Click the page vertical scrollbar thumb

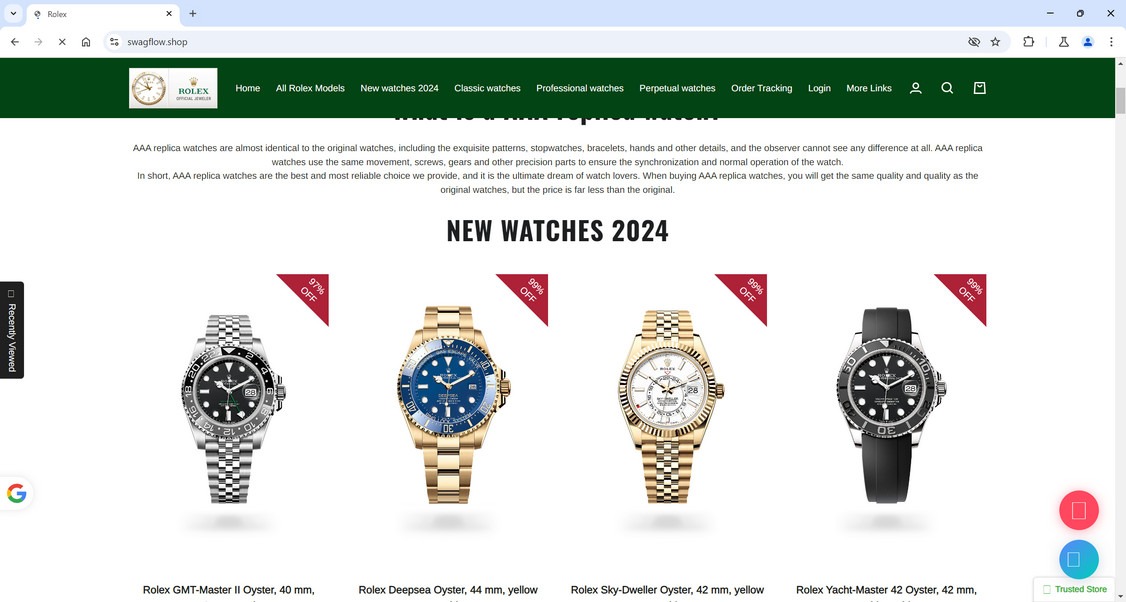[x=1120, y=101]
